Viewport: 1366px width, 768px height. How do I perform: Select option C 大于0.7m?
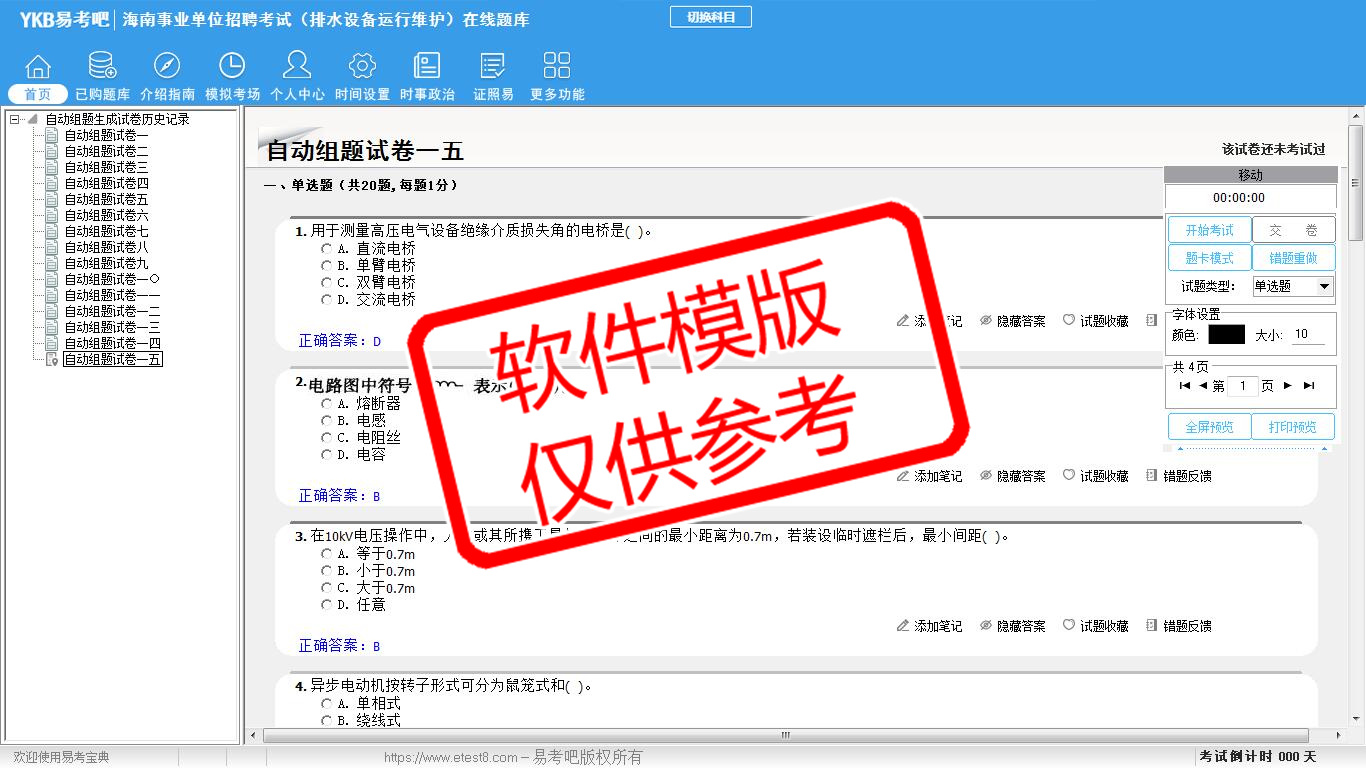(x=326, y=587)
